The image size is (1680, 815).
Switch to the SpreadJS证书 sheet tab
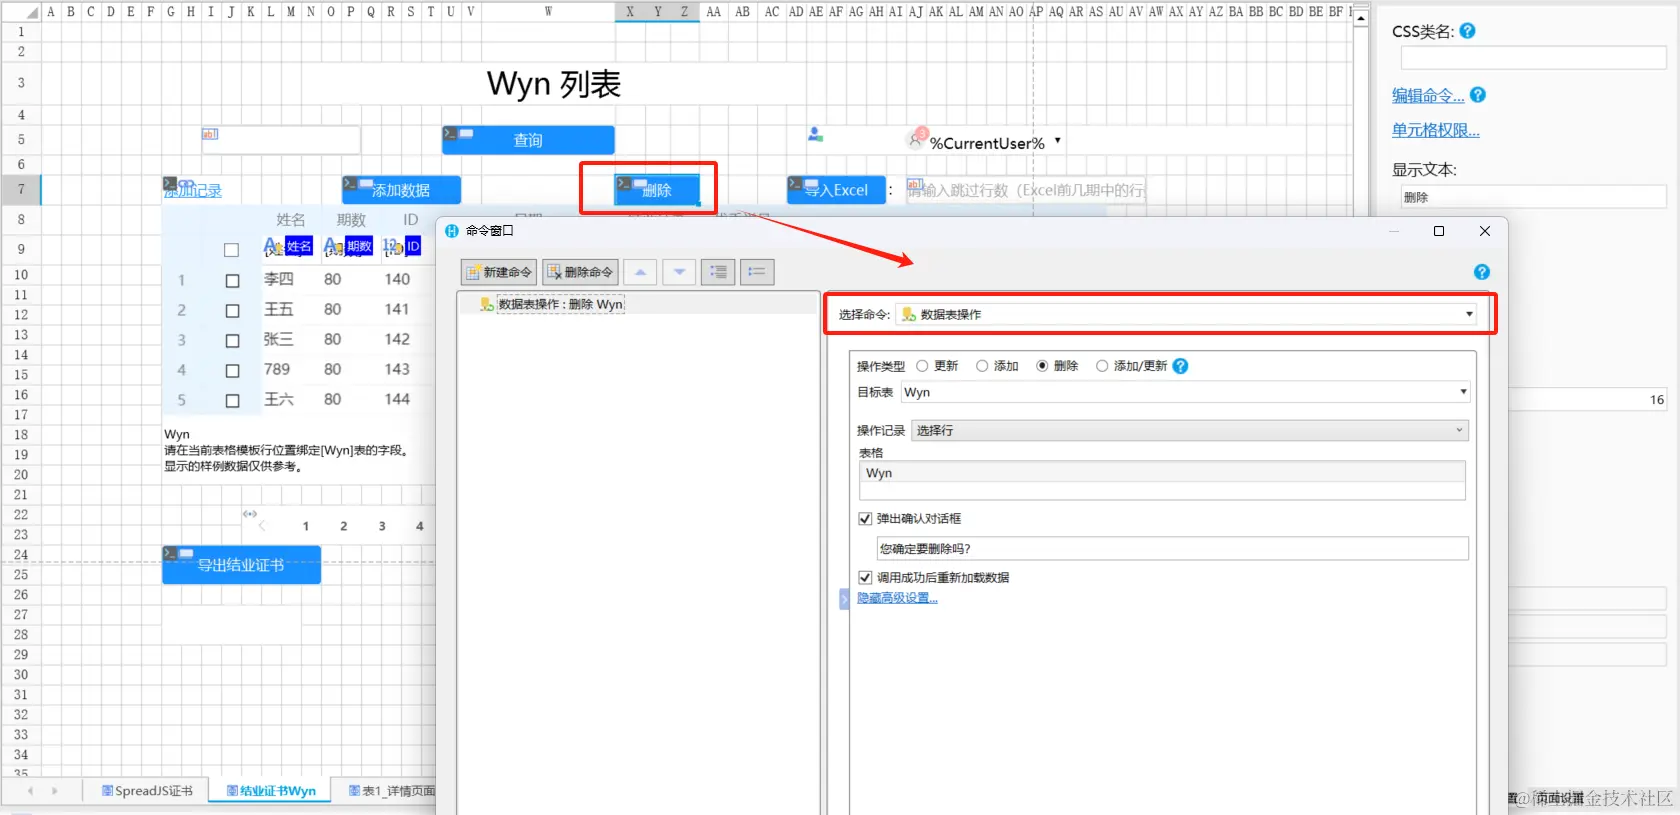[147, 791]
